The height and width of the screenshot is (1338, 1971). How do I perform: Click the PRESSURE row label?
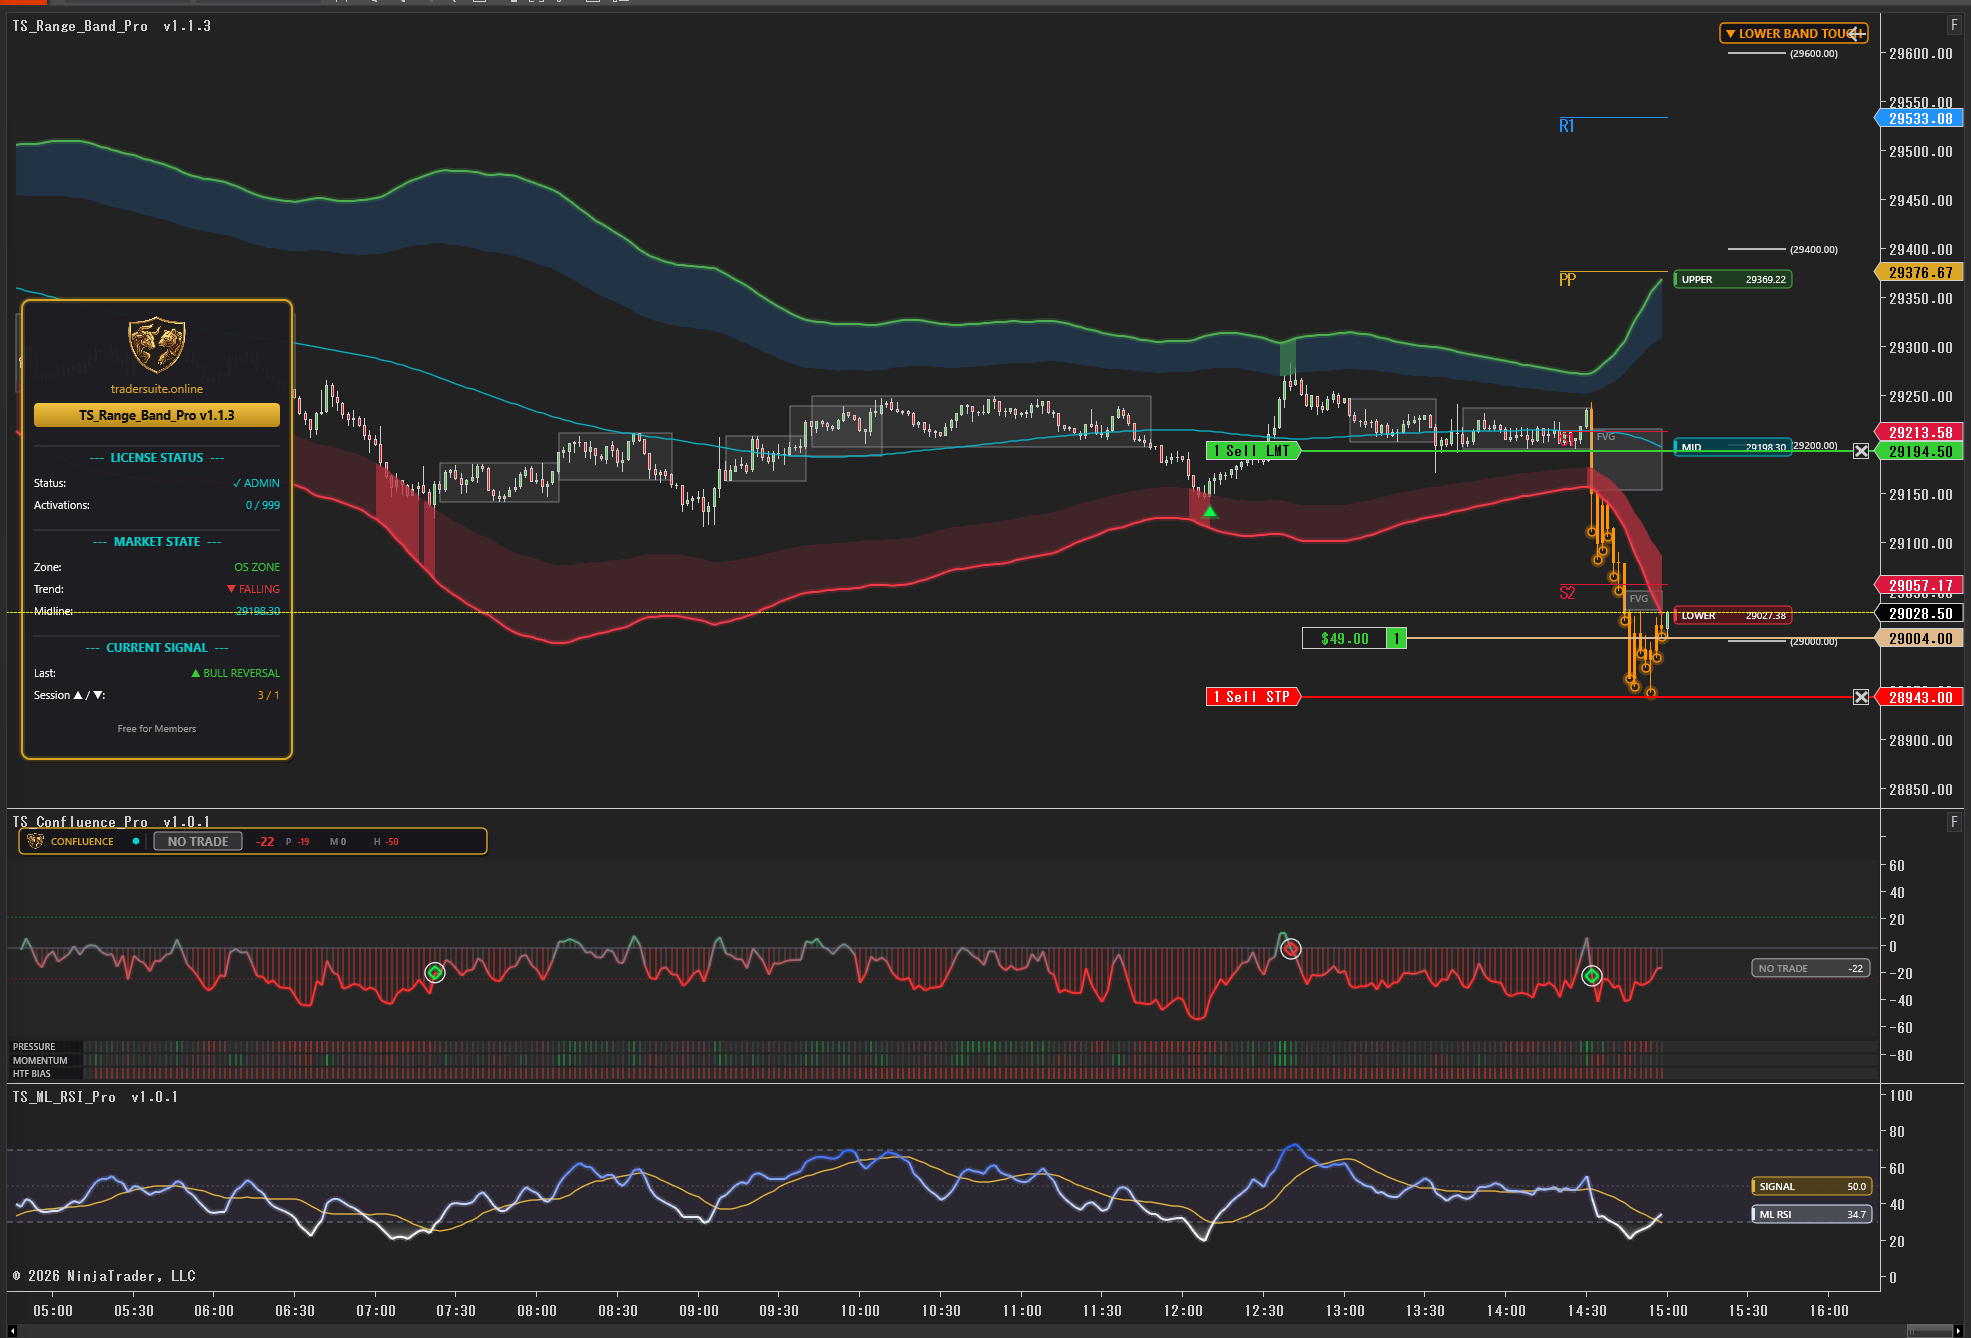click(x=34, y=1047)
